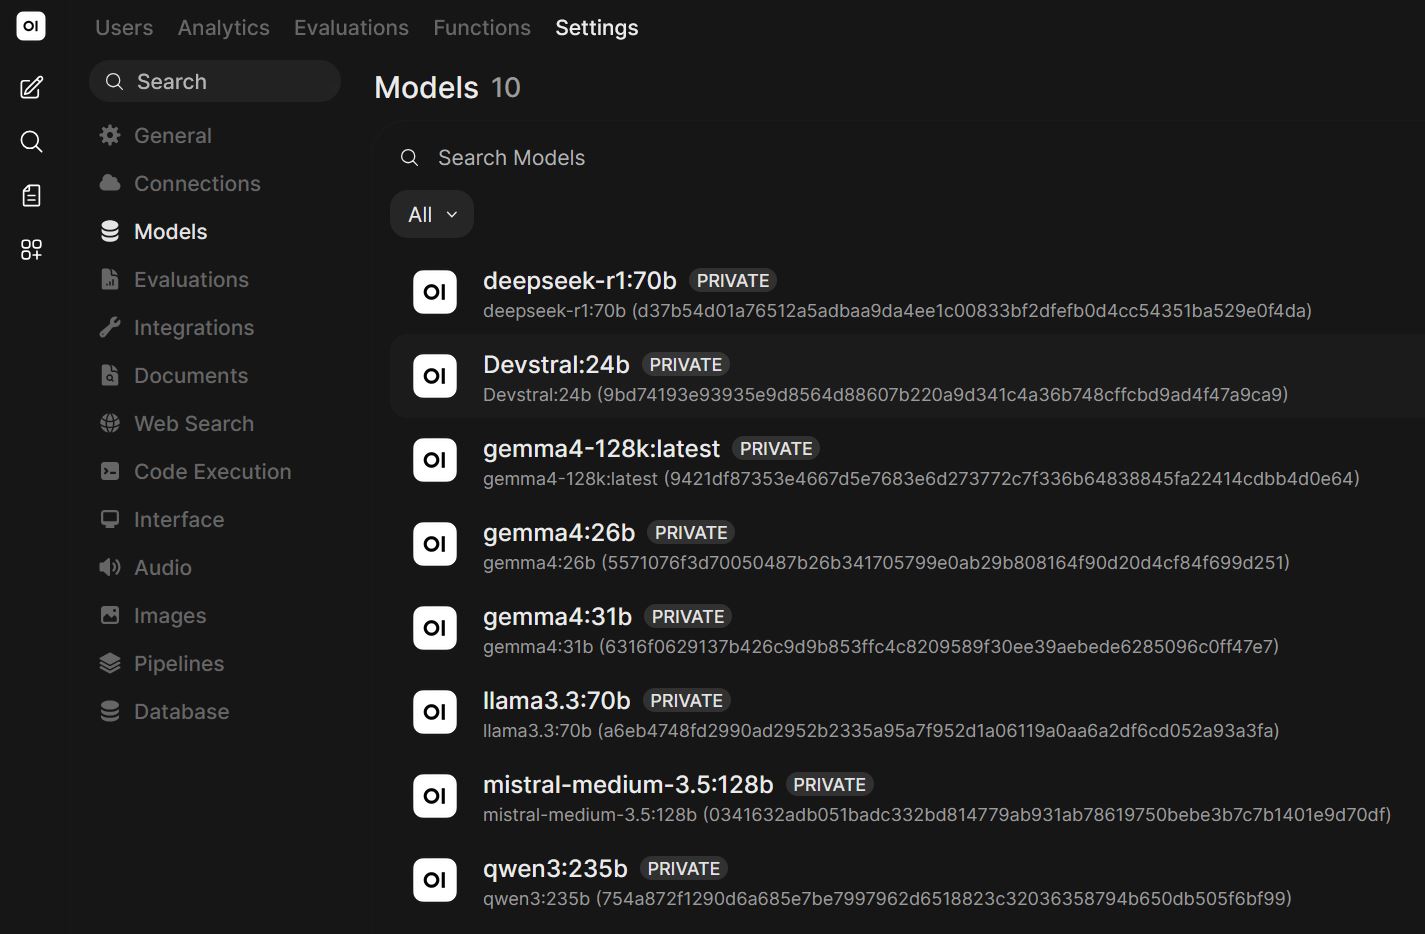Start a new chat with pencil icon
Image resolution: width=1425 pixels, height=934 pixels.
pos(31,87)
